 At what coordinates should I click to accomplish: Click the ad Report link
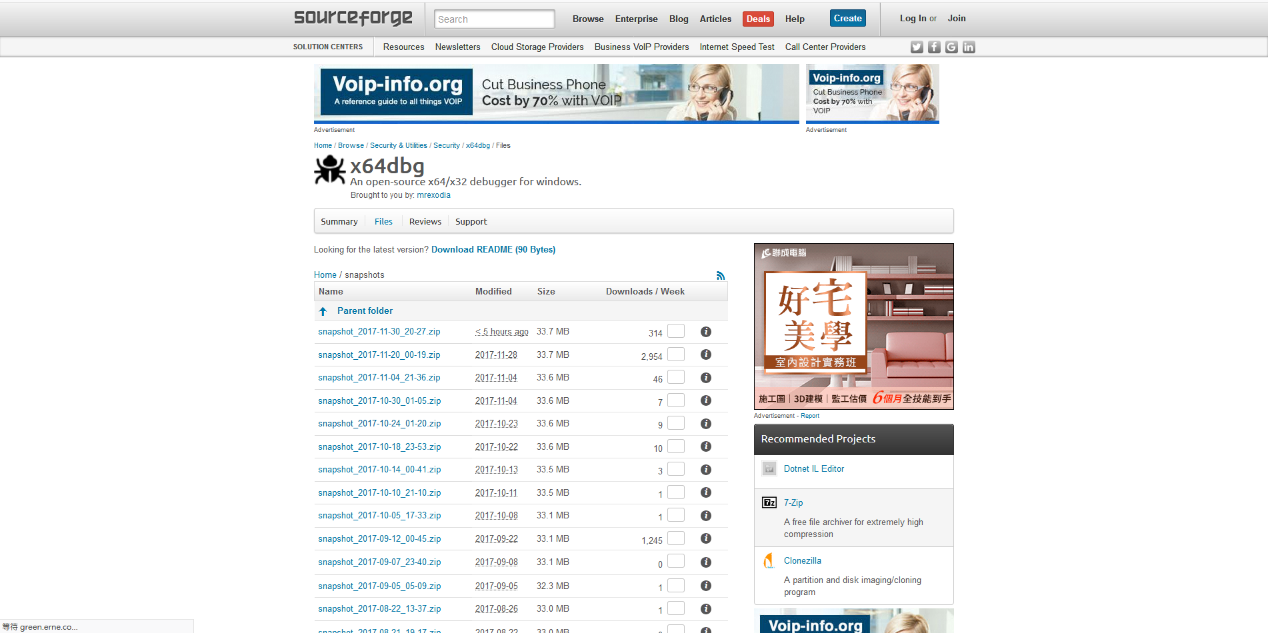(809, 416)
